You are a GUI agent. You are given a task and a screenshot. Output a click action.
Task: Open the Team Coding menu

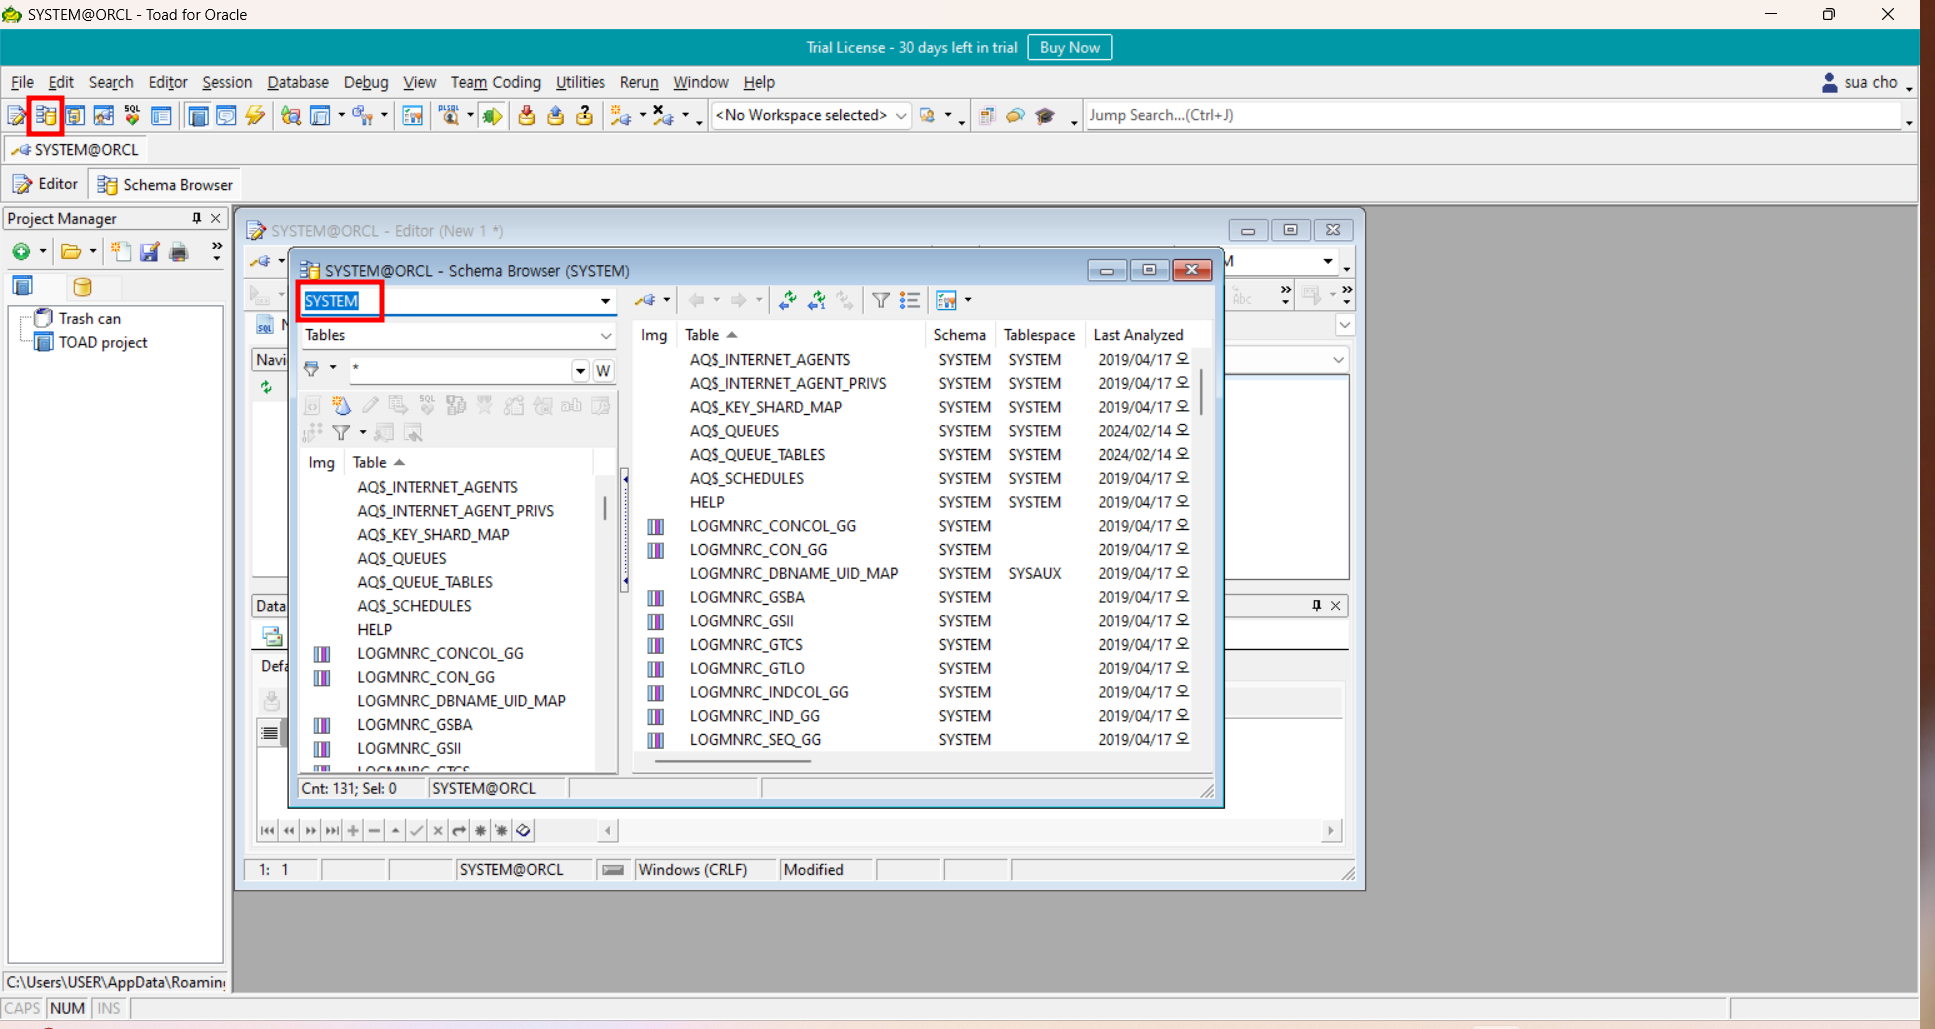point(495,82)
